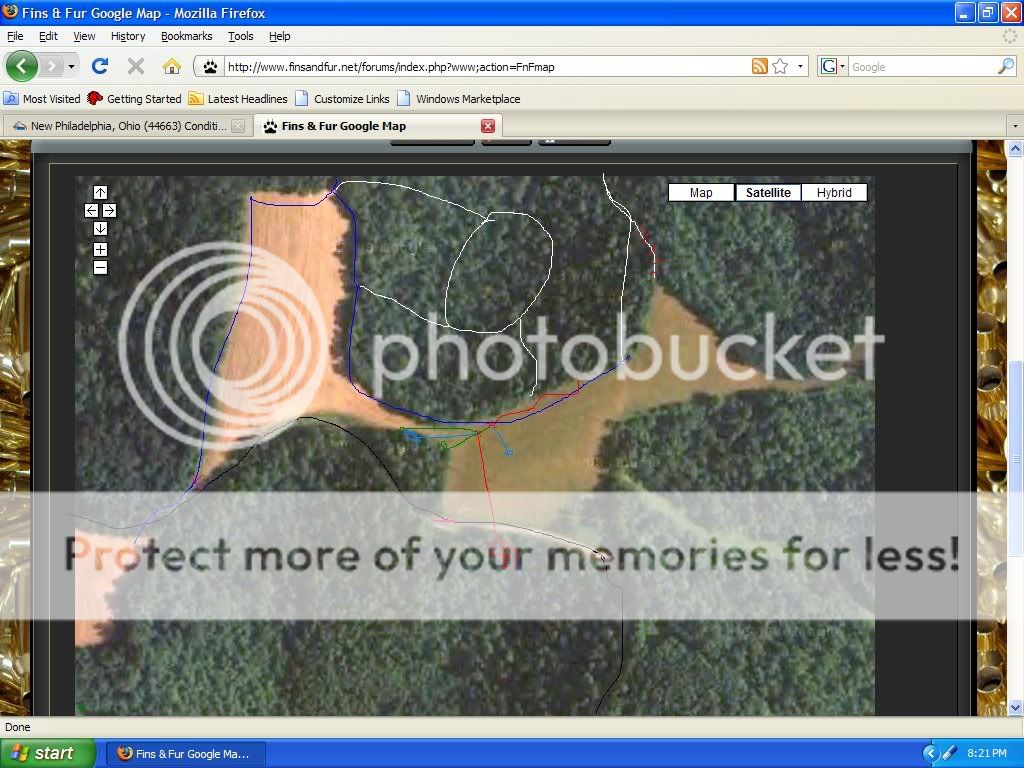1024x768 pixels.
Task: Pan the map down
Action: (100, 229)
